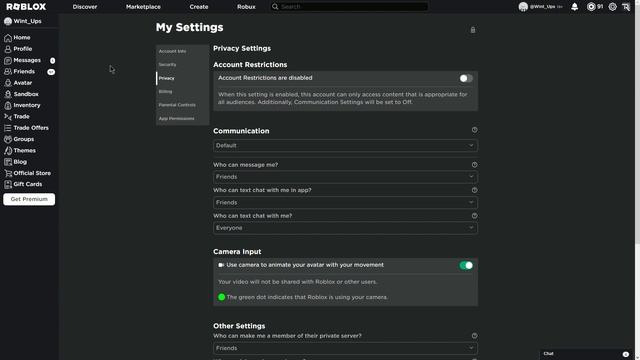Screen dimensions: 640x360
Task: Click the Wint_Ups name in the sidebar
Action: click(x=27, y=21)
